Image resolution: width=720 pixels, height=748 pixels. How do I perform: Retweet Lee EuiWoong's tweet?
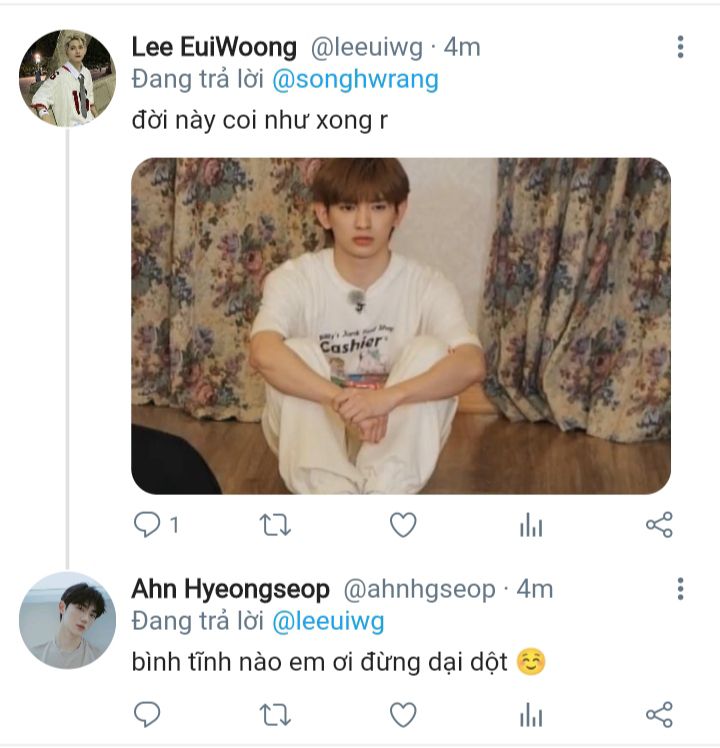pyautogui.click(x=275, y=524)
